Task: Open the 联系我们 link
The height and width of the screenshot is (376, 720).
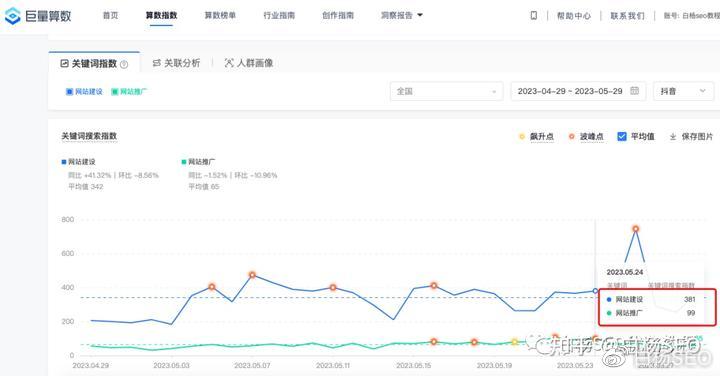Action: [627, 16]
